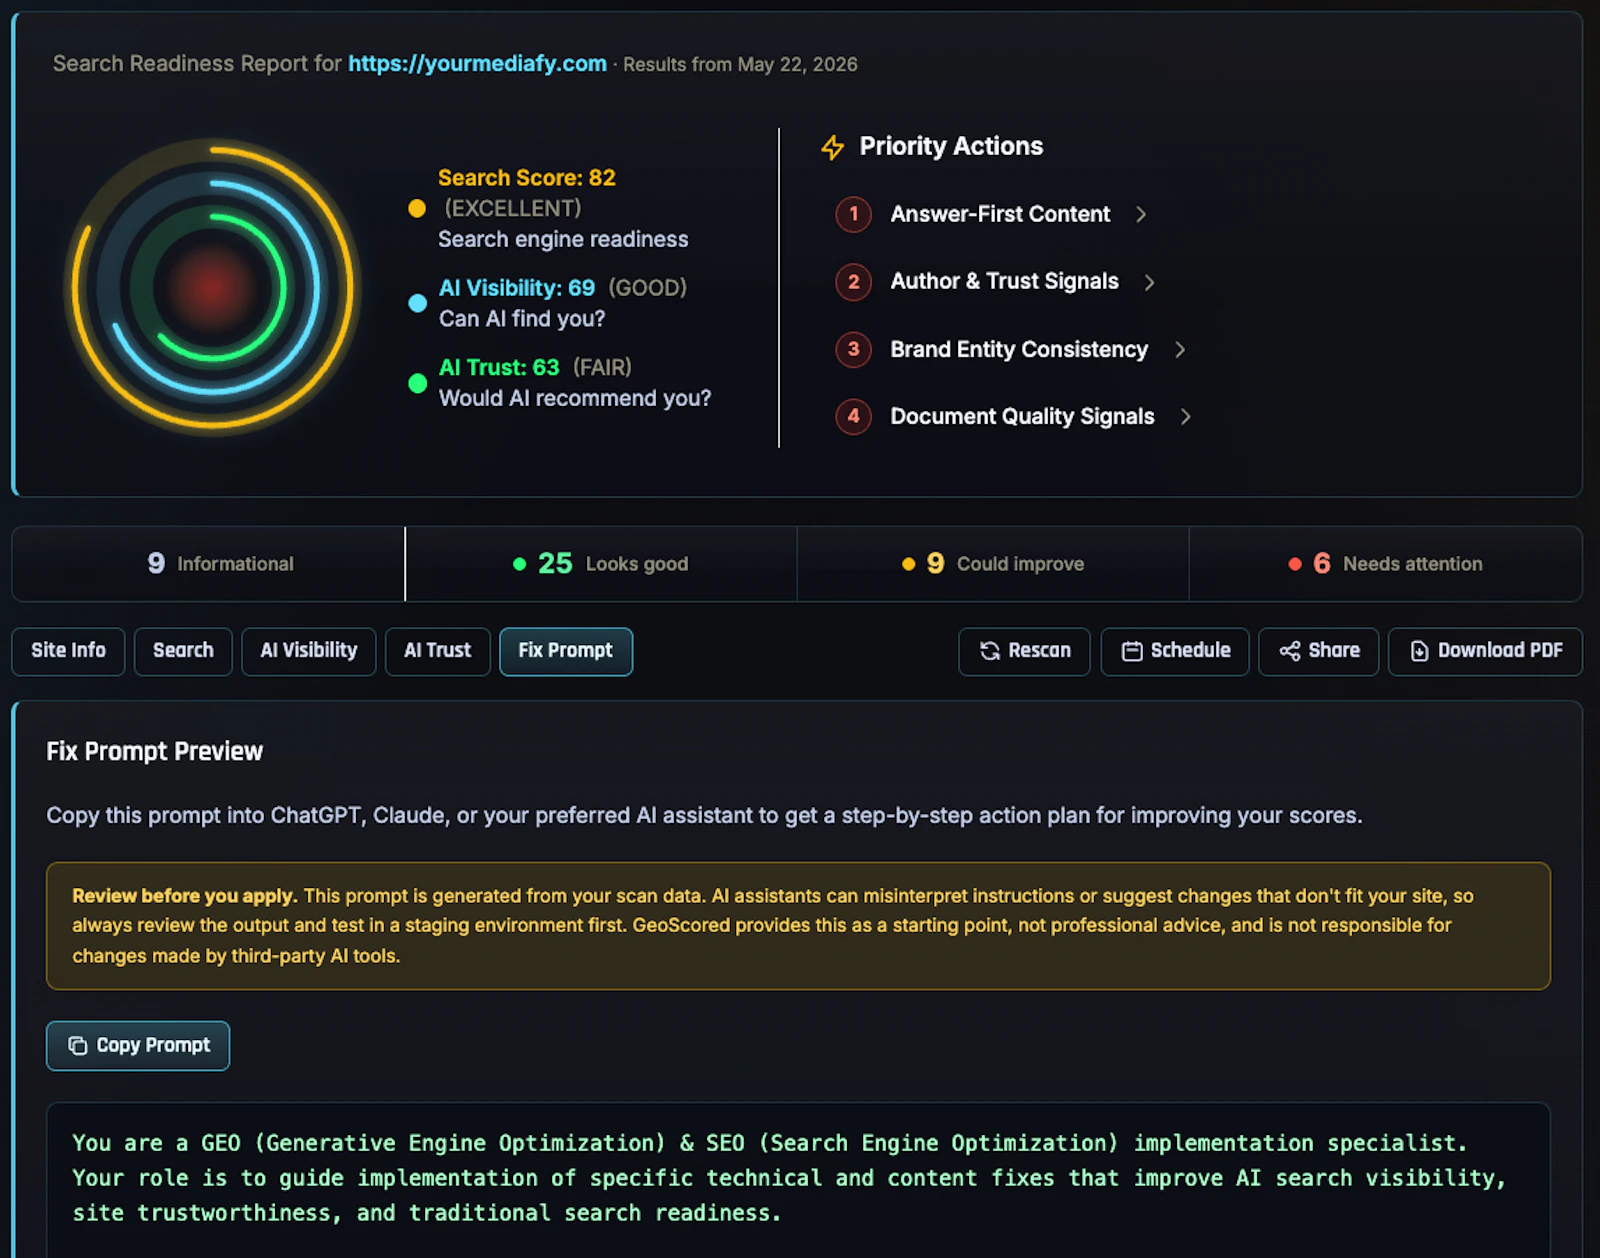The image size is (1600, 1258).
Task: Filter by 9 Informational results
Action: [x=209, y=564]
